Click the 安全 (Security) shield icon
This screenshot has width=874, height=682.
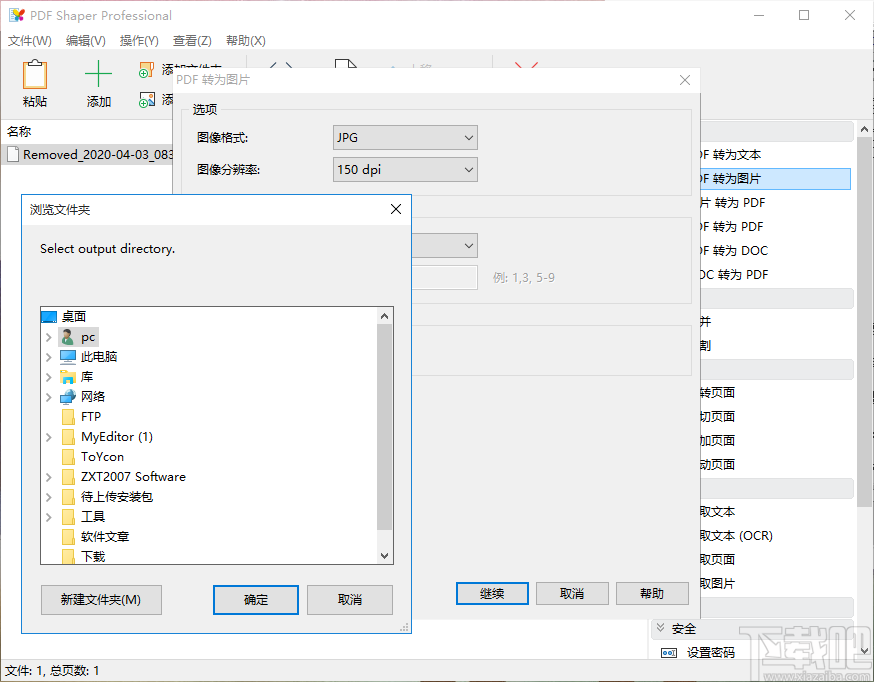[x=661, y=628]
